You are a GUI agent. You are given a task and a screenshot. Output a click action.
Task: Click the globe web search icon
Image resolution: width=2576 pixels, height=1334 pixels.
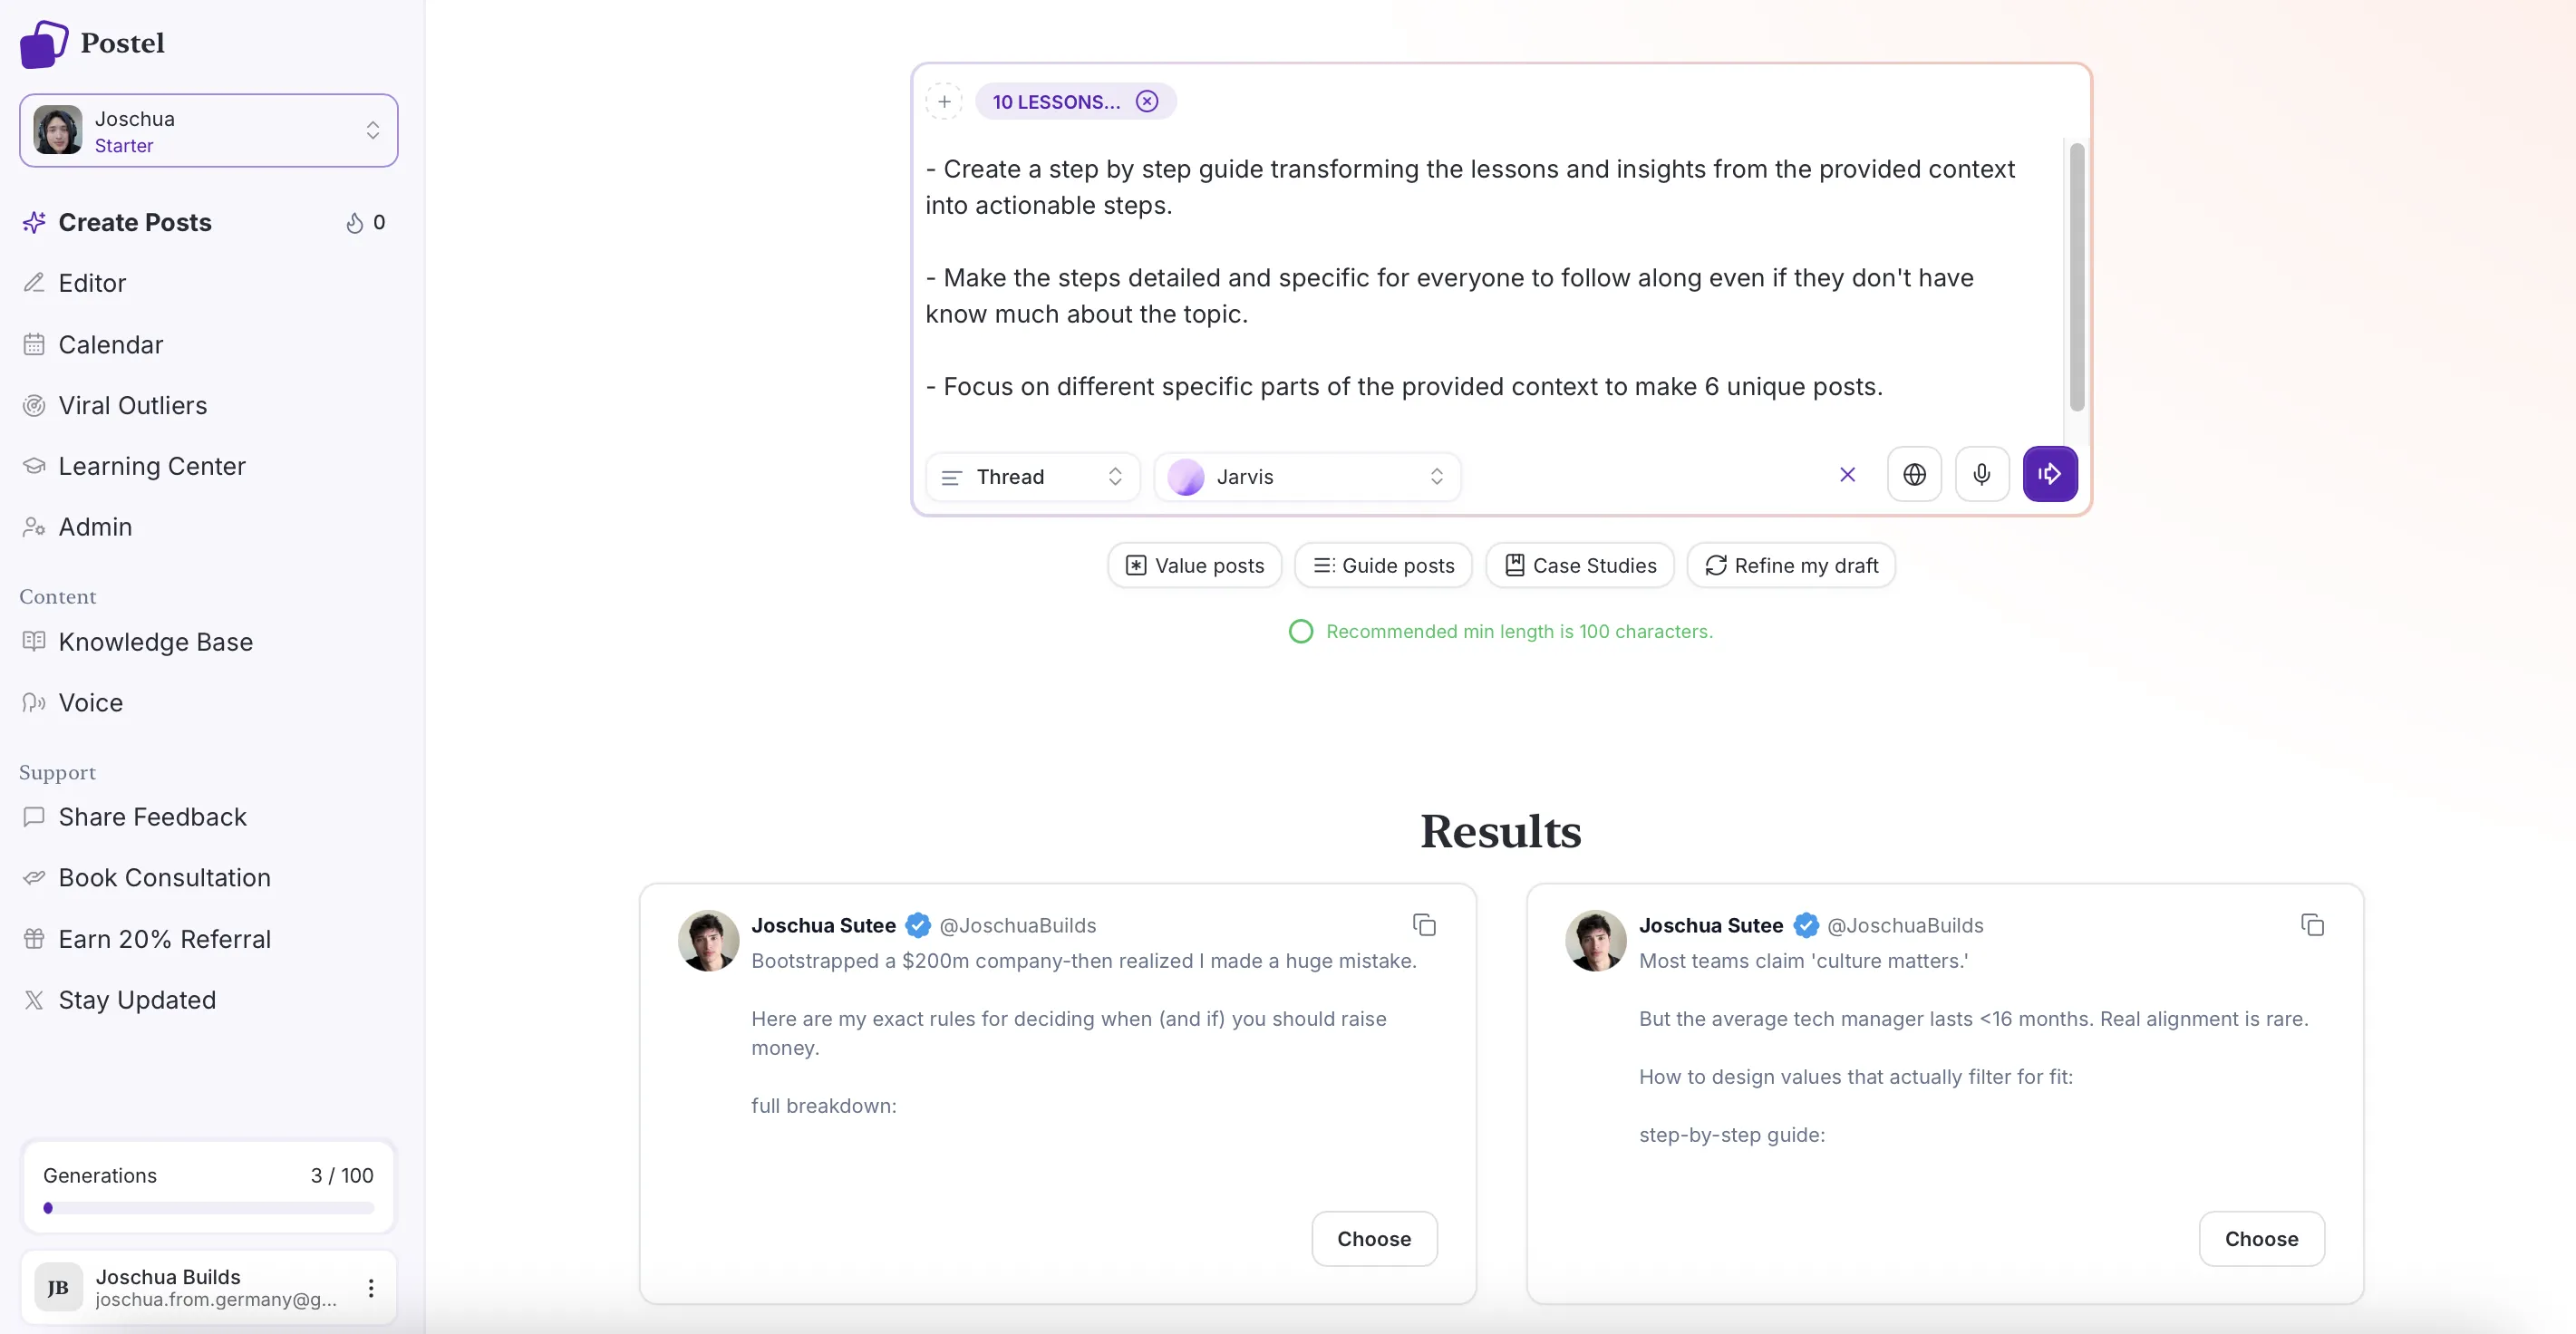coord(1914,474)
